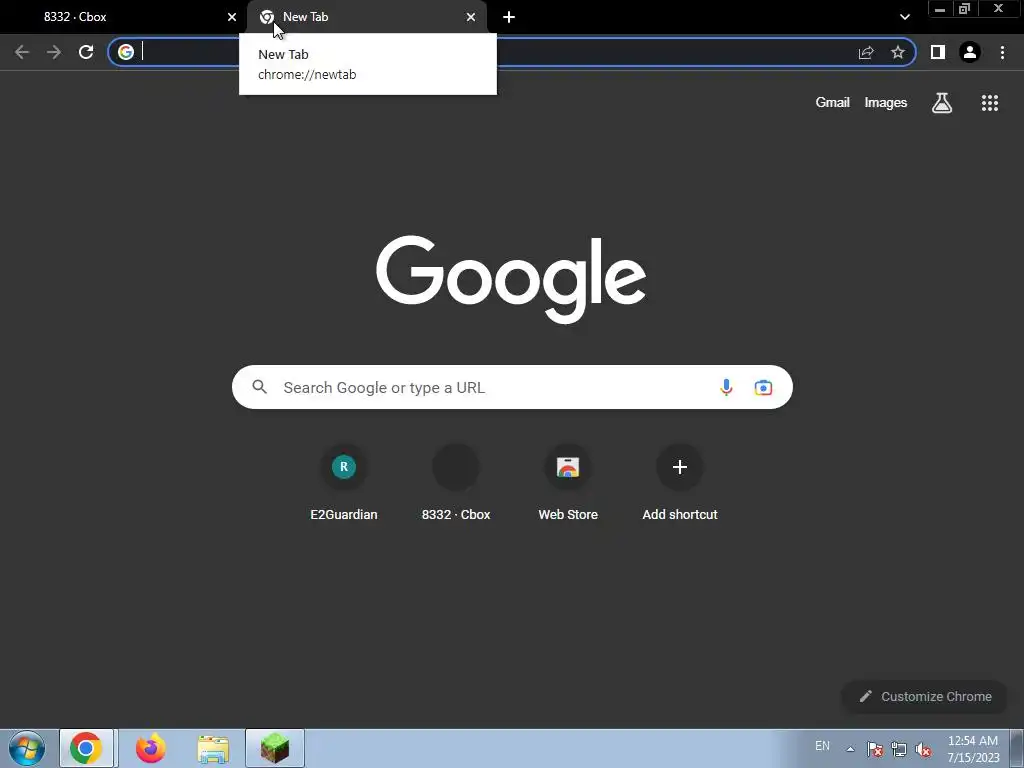Image resolution: width=1024 pixels, height=768 pixels.
Task: Click the magnifier icon in search box
Action: pyautogui.click(x=260, y=387)
